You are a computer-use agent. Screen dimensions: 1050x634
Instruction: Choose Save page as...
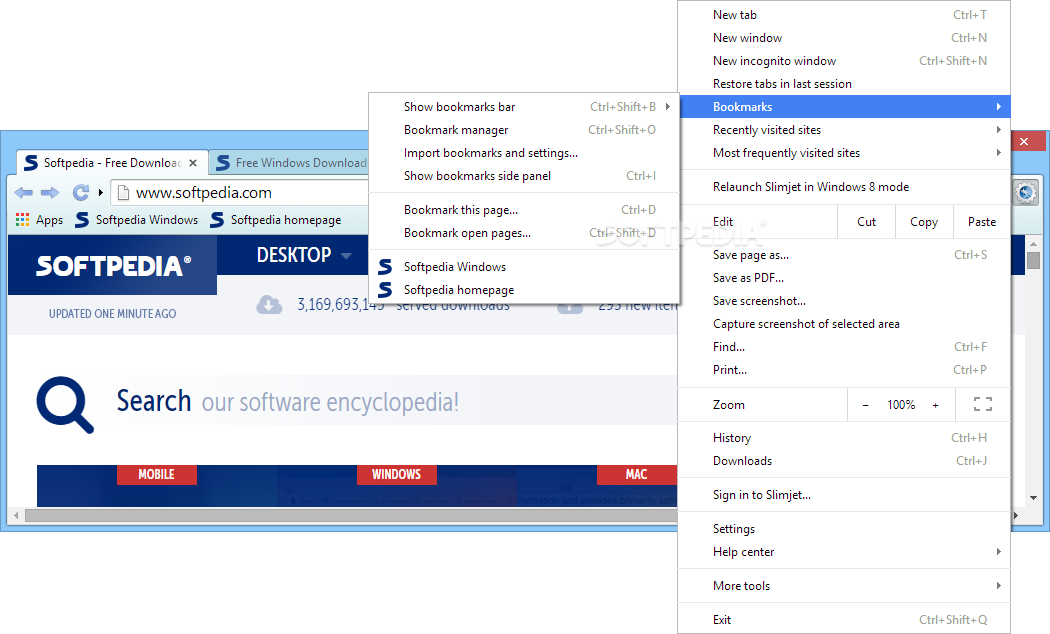click(x=844, y=255)
